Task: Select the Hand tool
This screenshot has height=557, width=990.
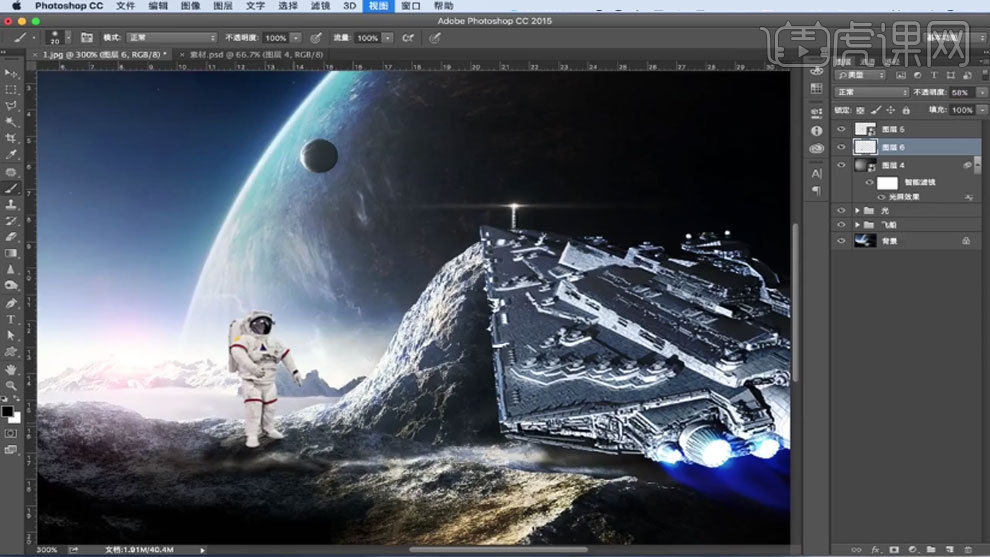Action: coord(11,369)
